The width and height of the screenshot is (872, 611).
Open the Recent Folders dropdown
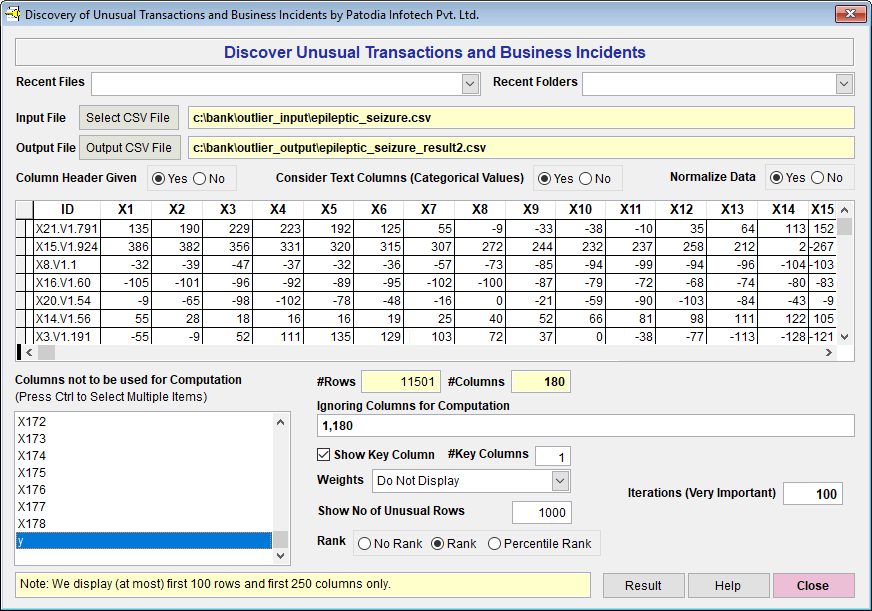pos(844,84)
